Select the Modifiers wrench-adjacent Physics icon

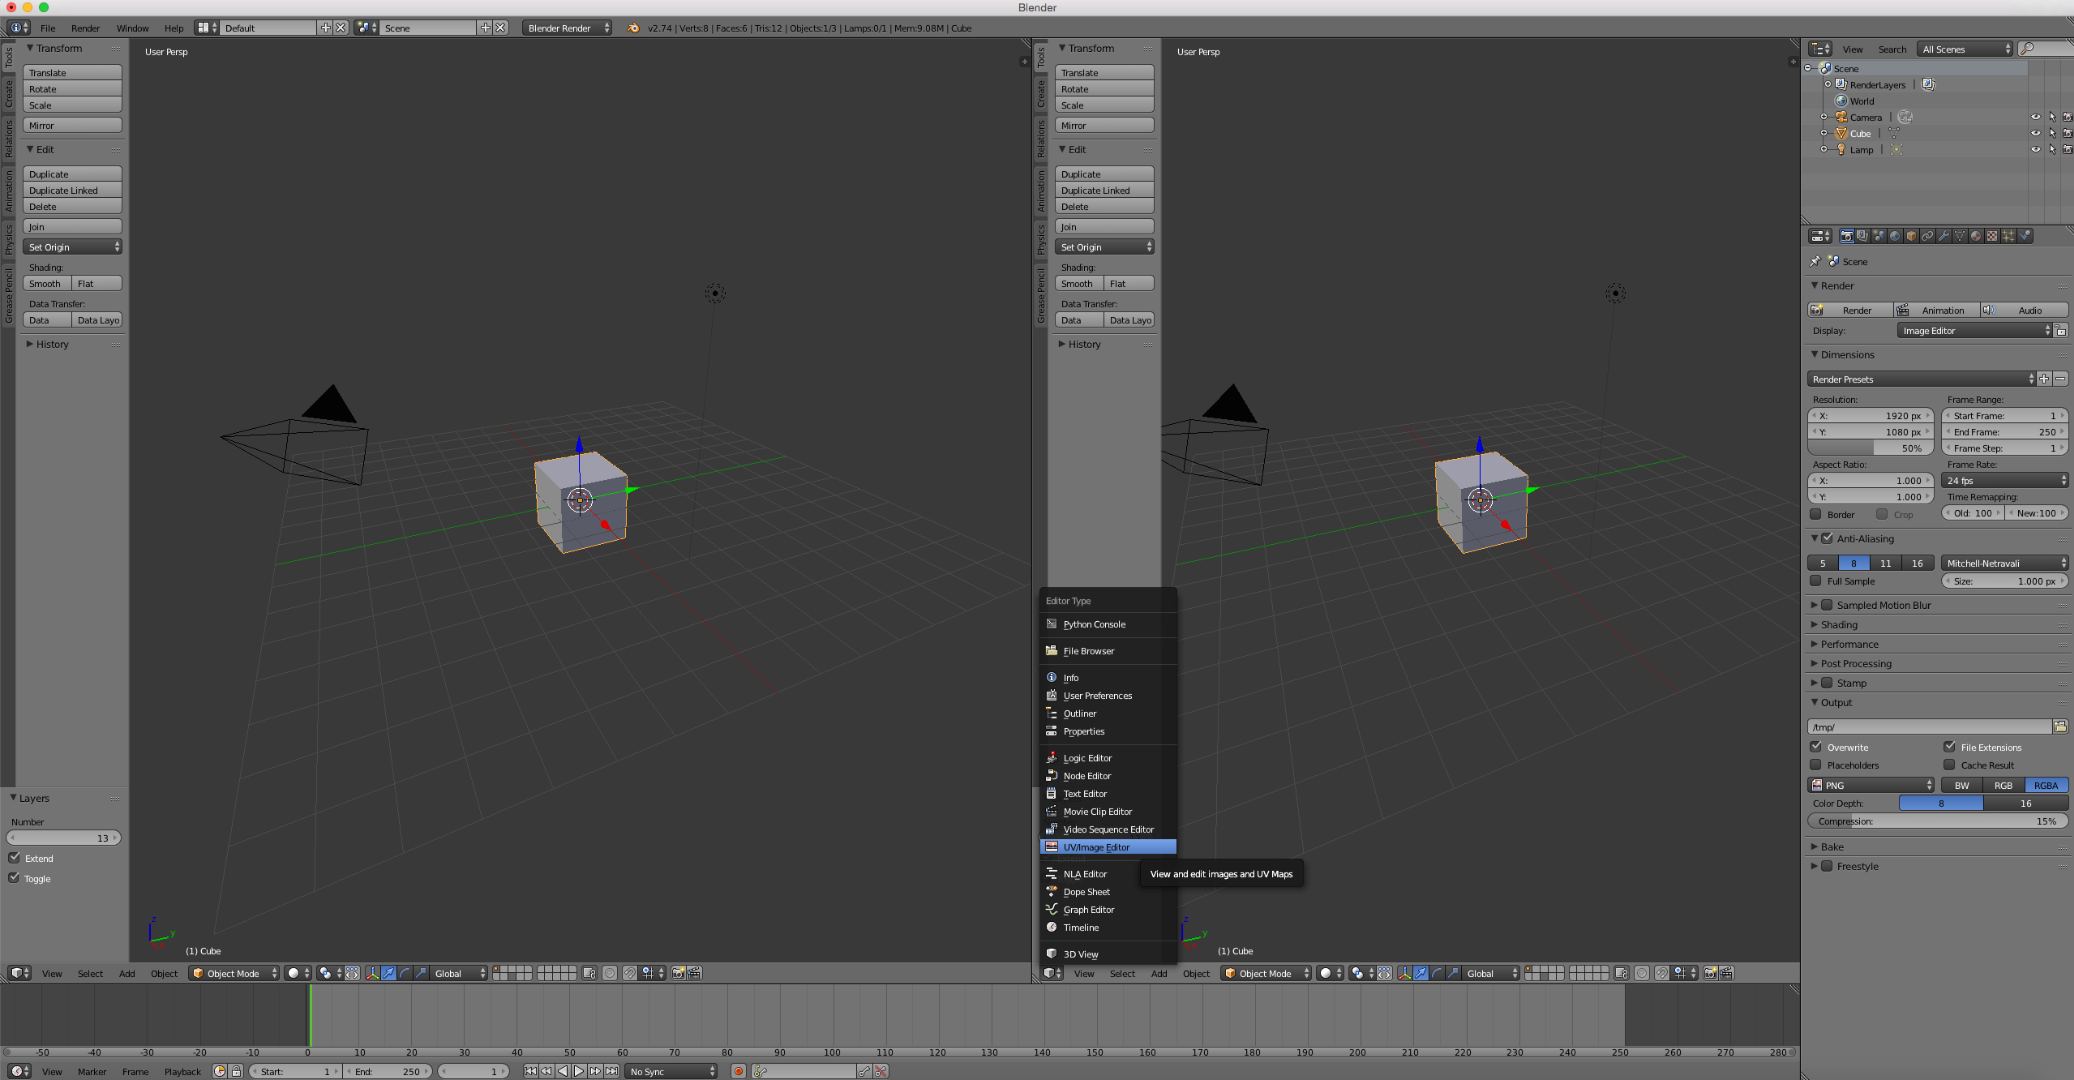coord(2024,236)
